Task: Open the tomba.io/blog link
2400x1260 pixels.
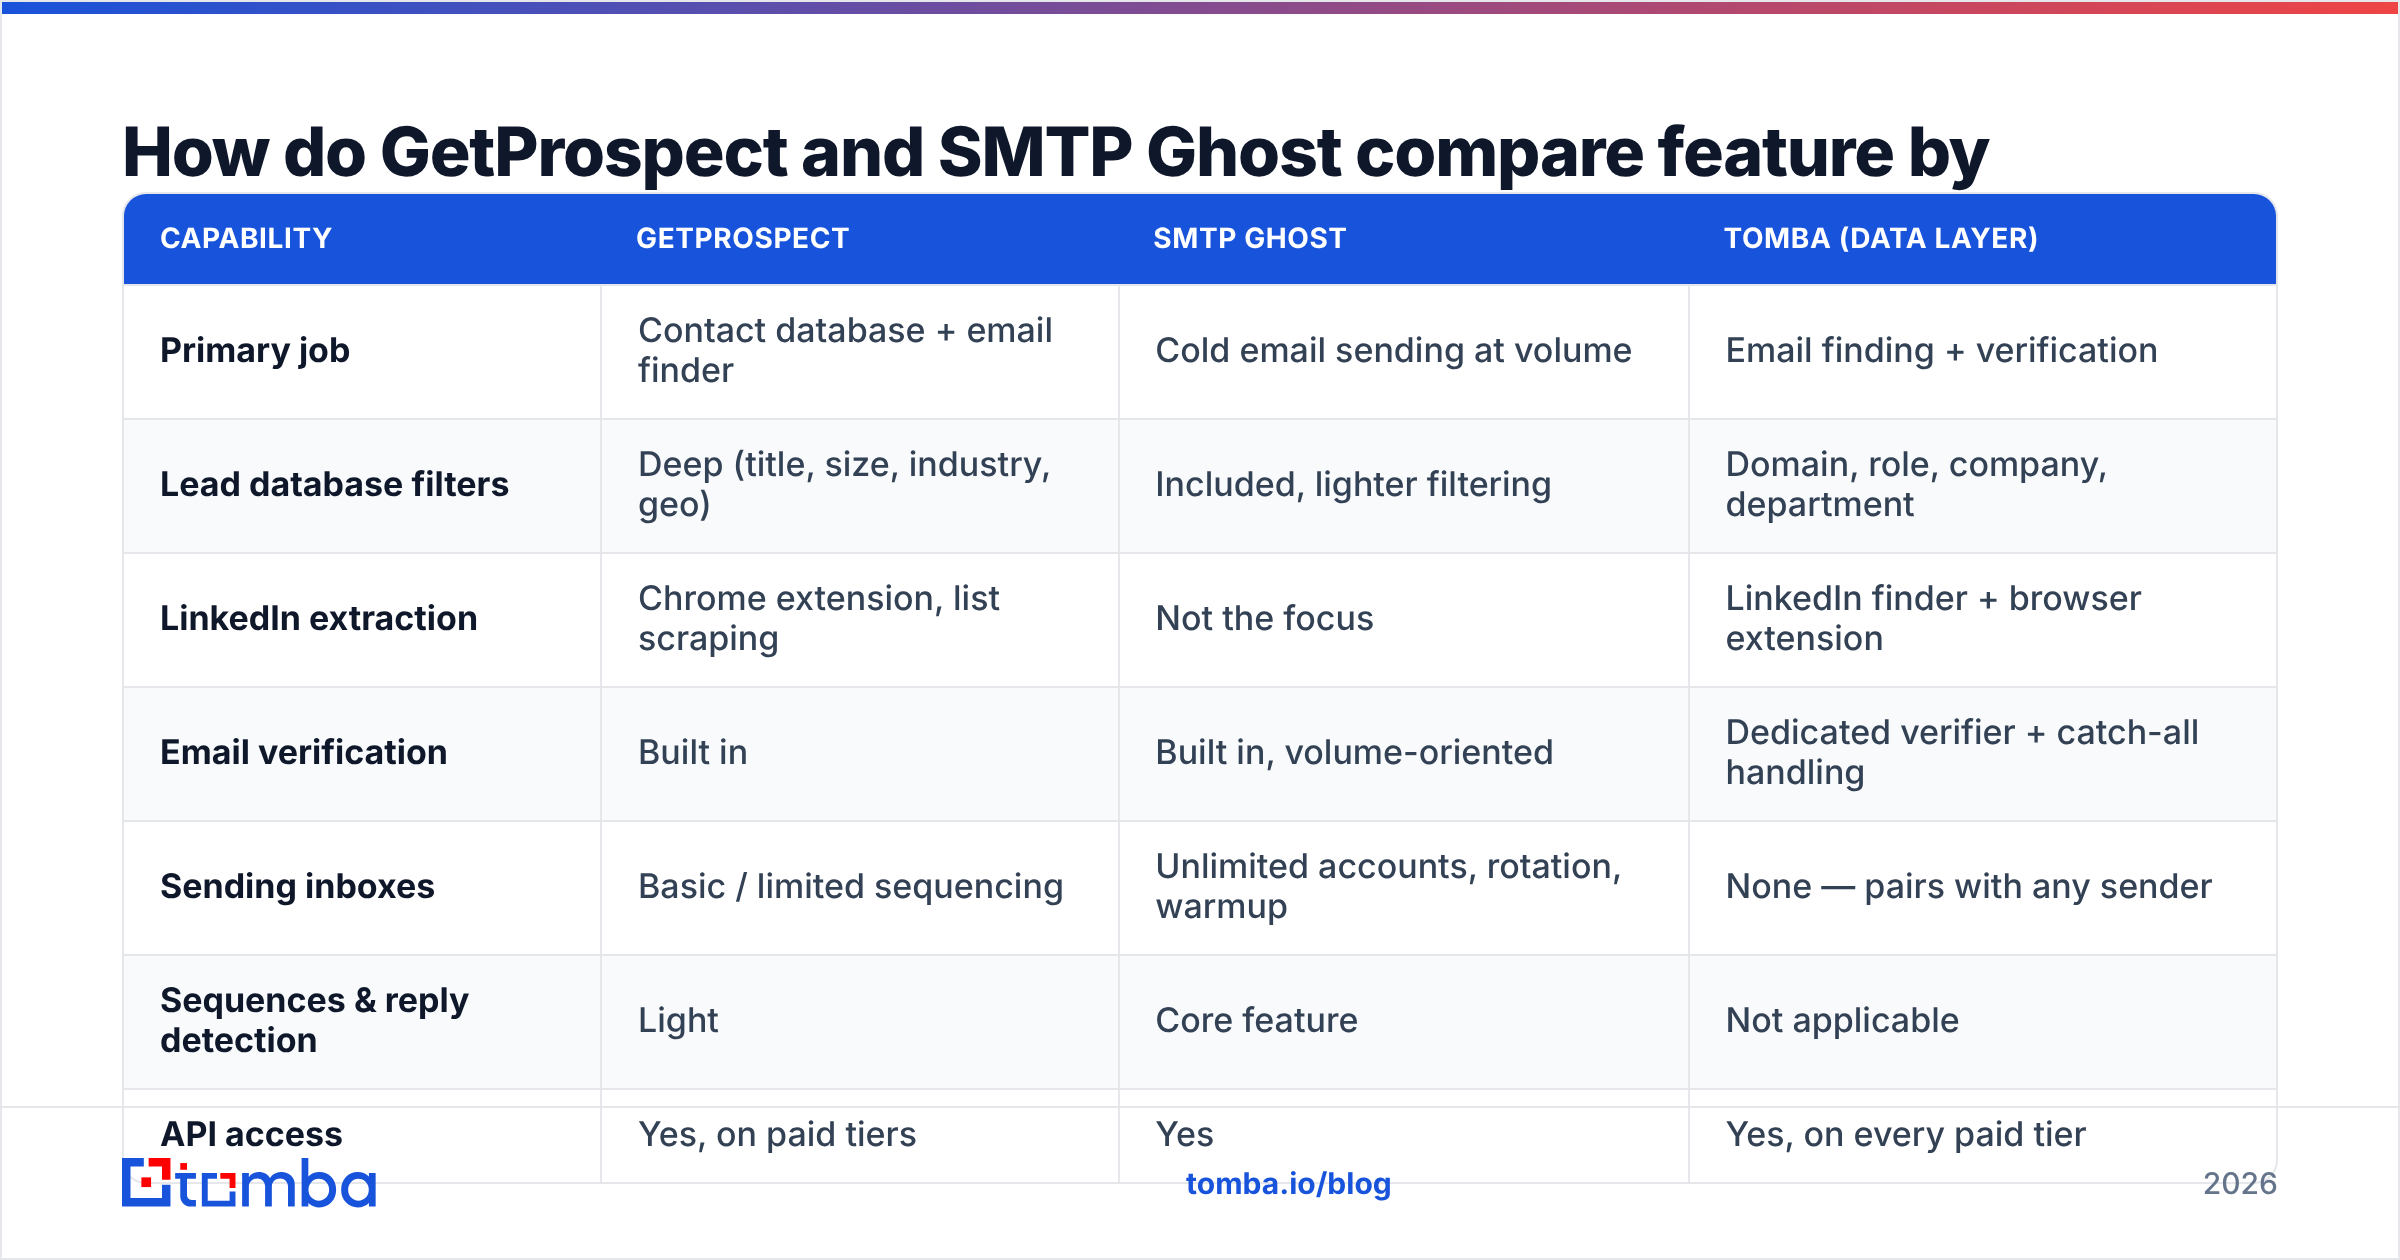Action: tap(1288, 1184)
